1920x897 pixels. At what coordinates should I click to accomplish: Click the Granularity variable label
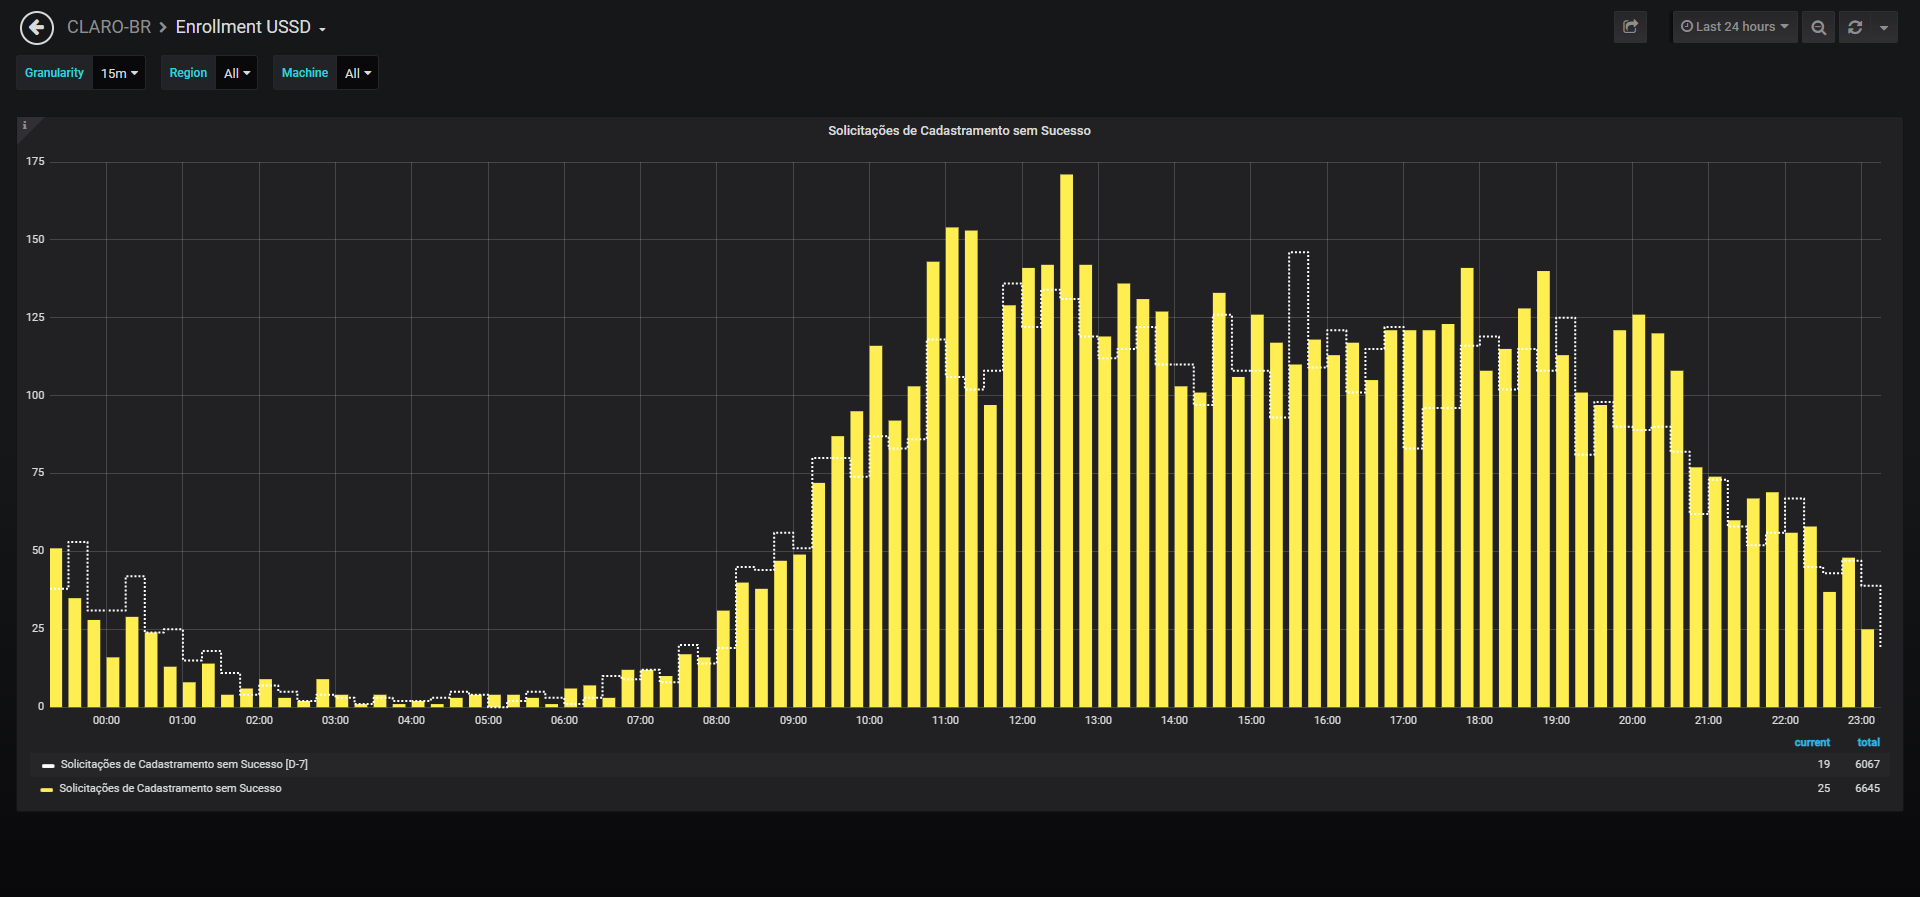(54, 73)
